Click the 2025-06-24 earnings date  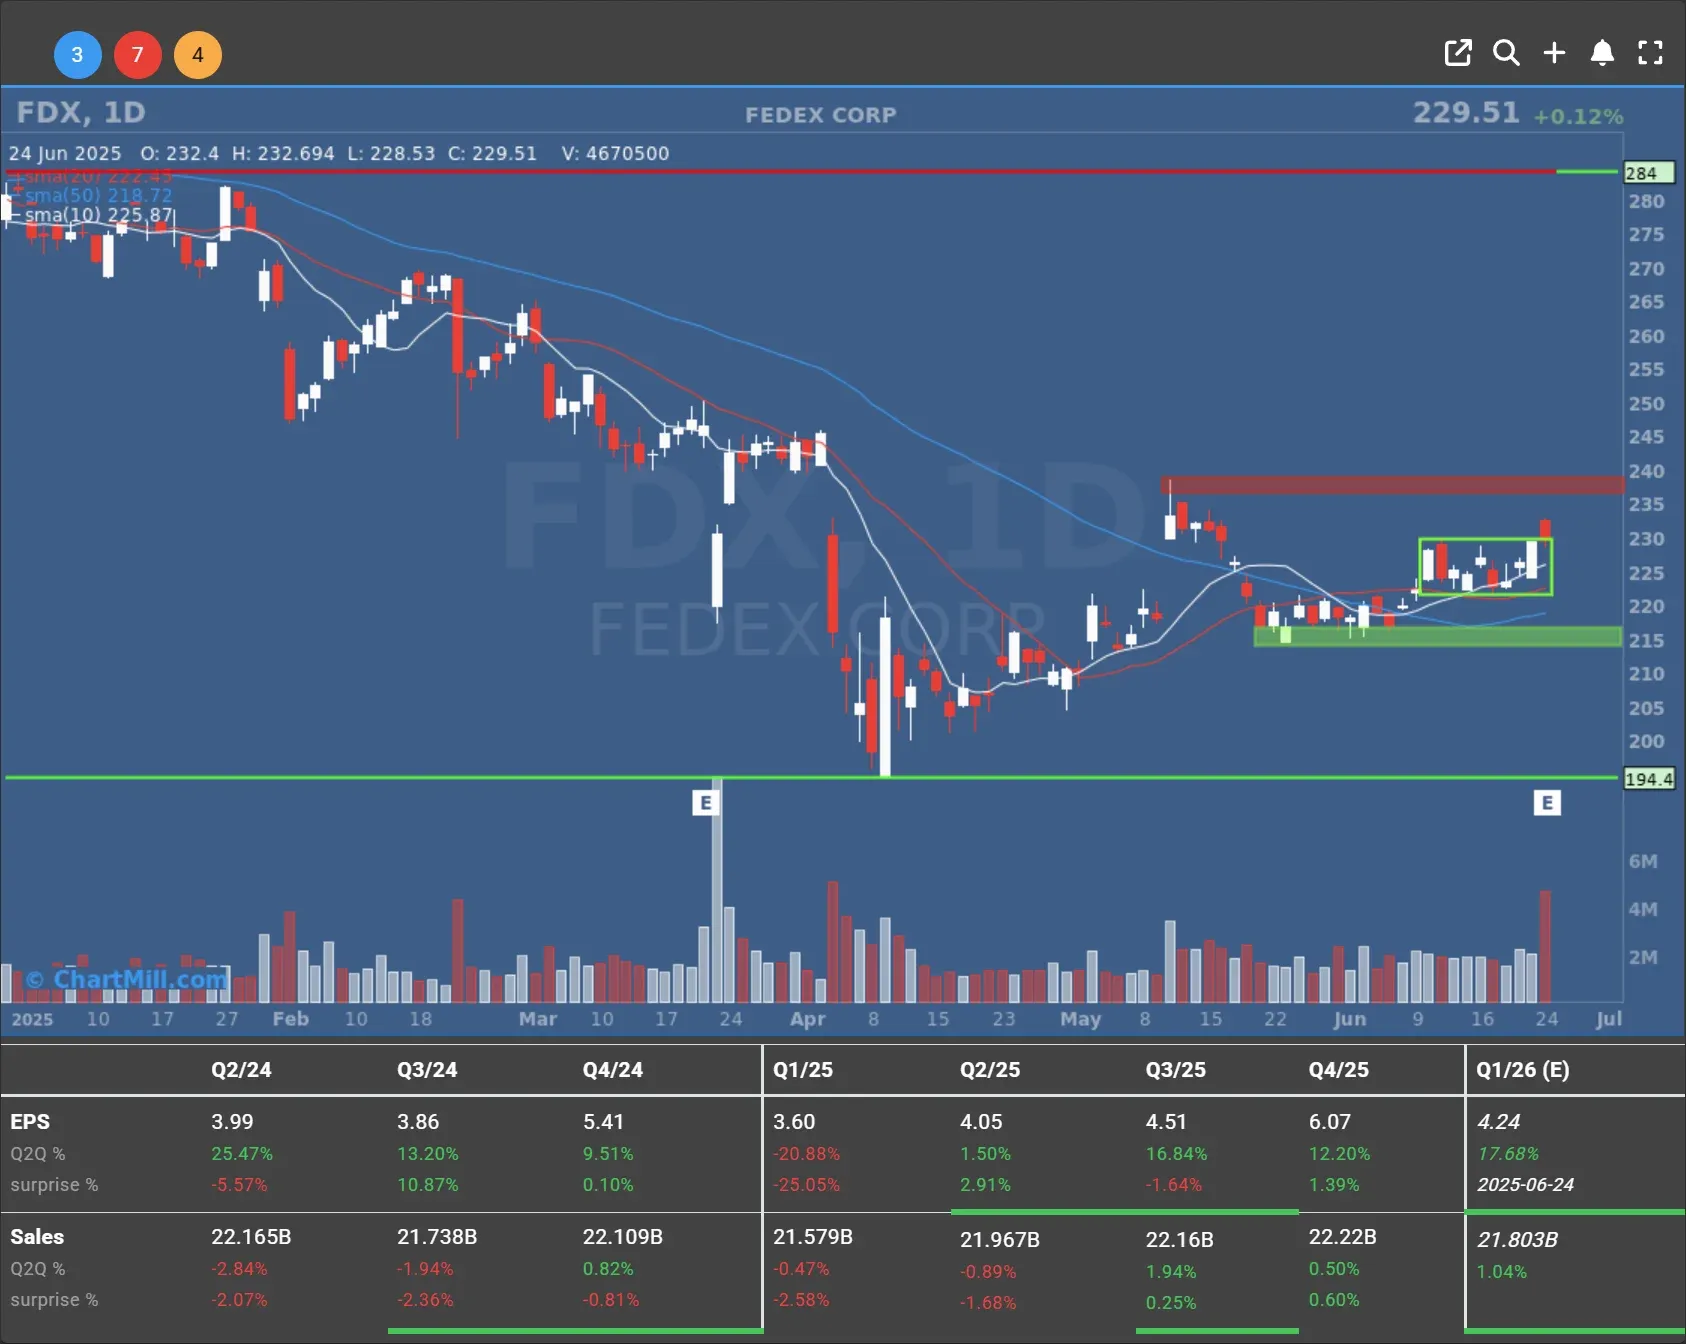[1525, 1185]
